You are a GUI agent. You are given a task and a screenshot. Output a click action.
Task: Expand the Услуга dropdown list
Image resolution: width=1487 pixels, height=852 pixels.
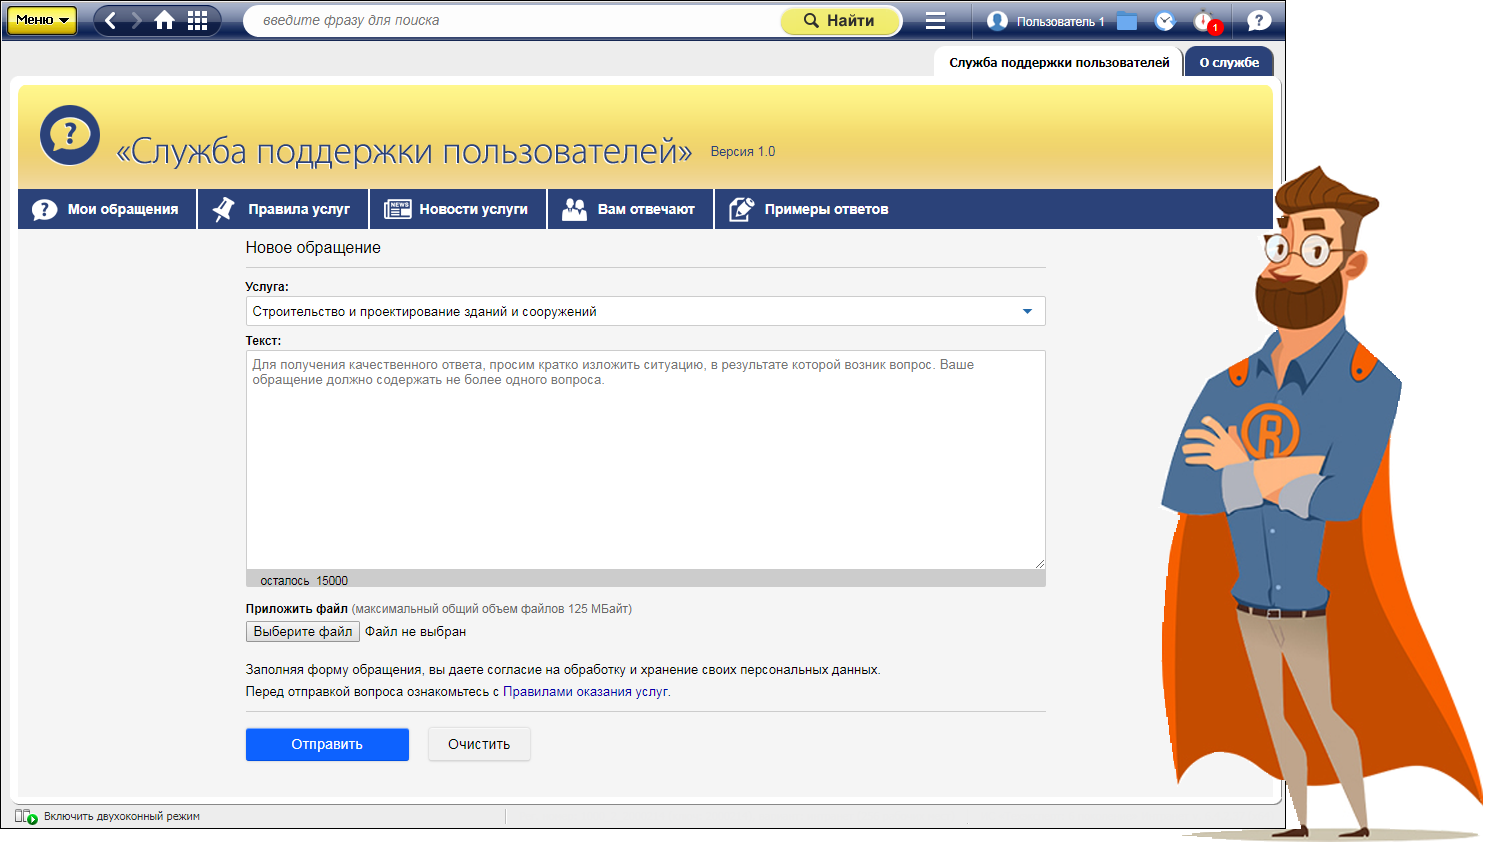pos(1027,311)
